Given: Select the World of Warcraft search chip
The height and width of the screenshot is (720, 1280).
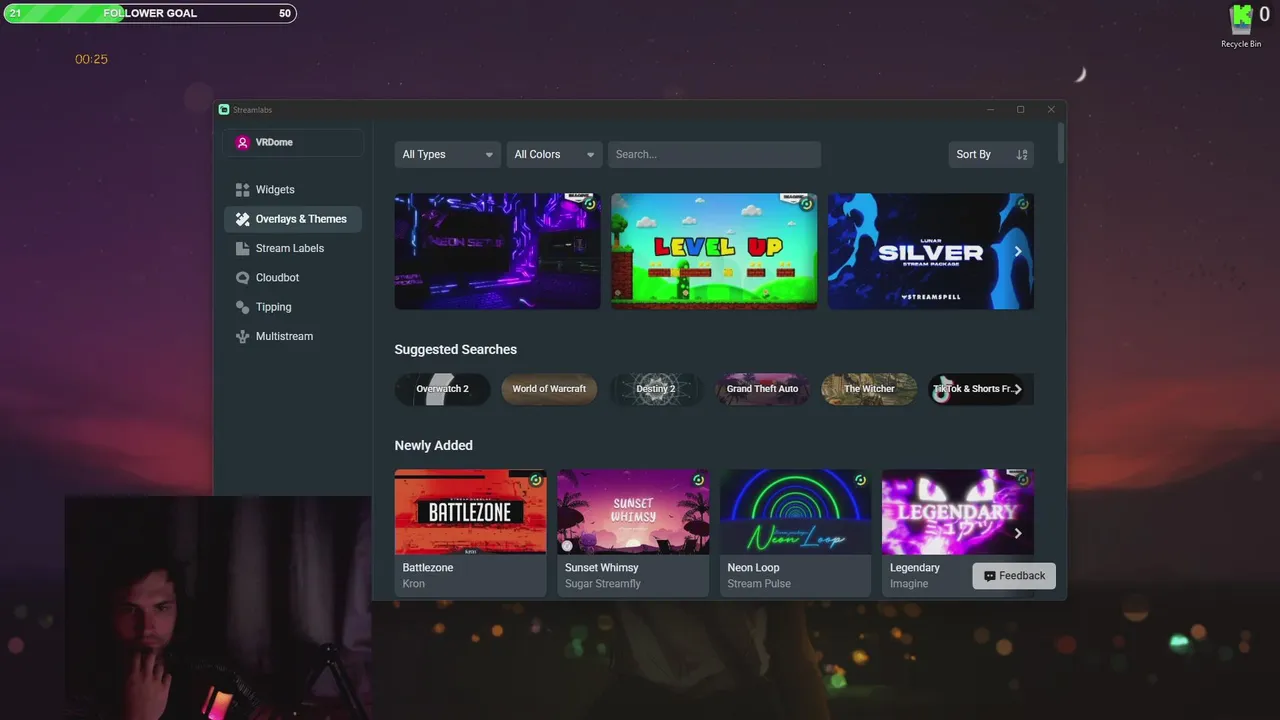Looking at the screenshot, I should tap(549, 389).
